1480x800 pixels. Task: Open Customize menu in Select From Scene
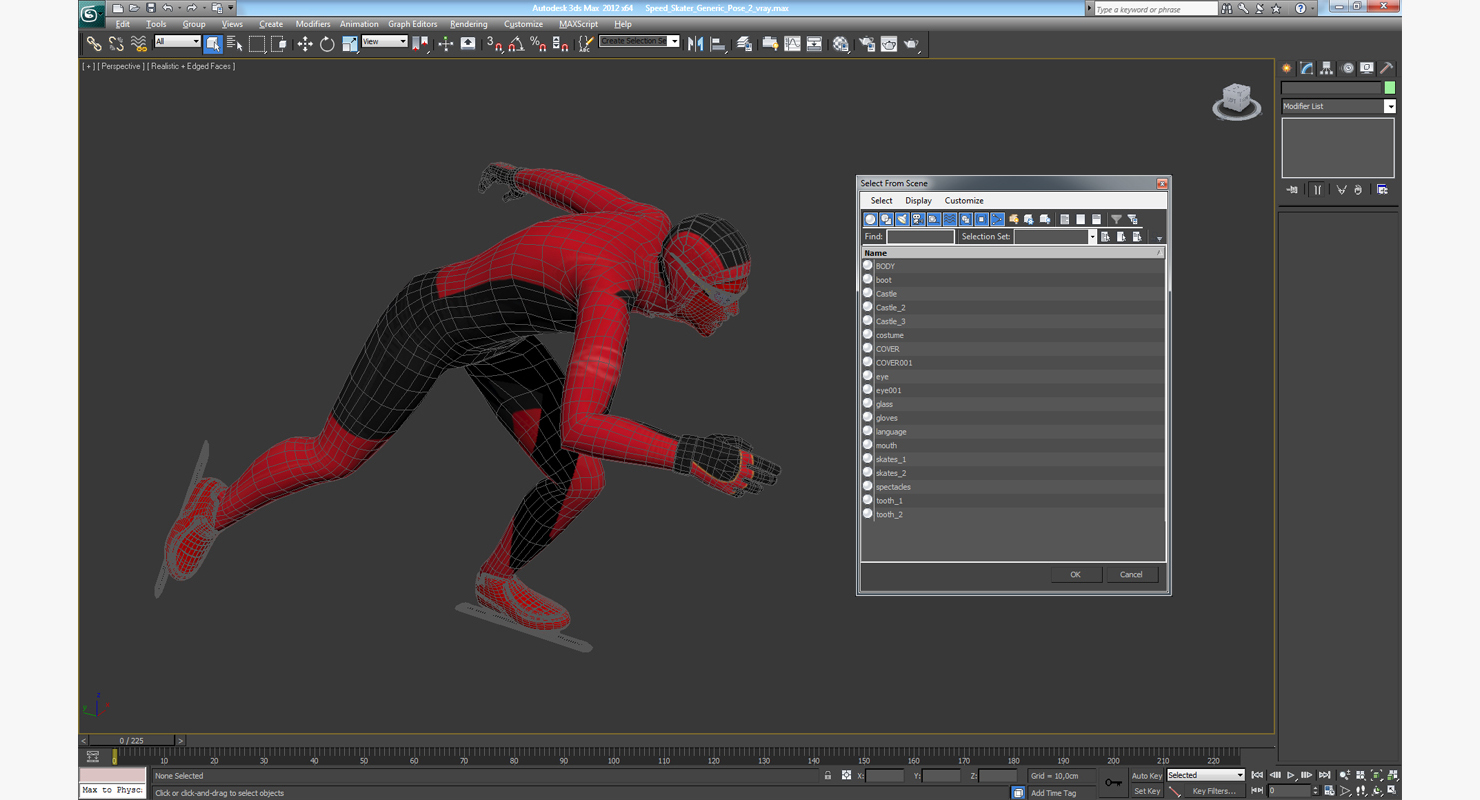964,201
